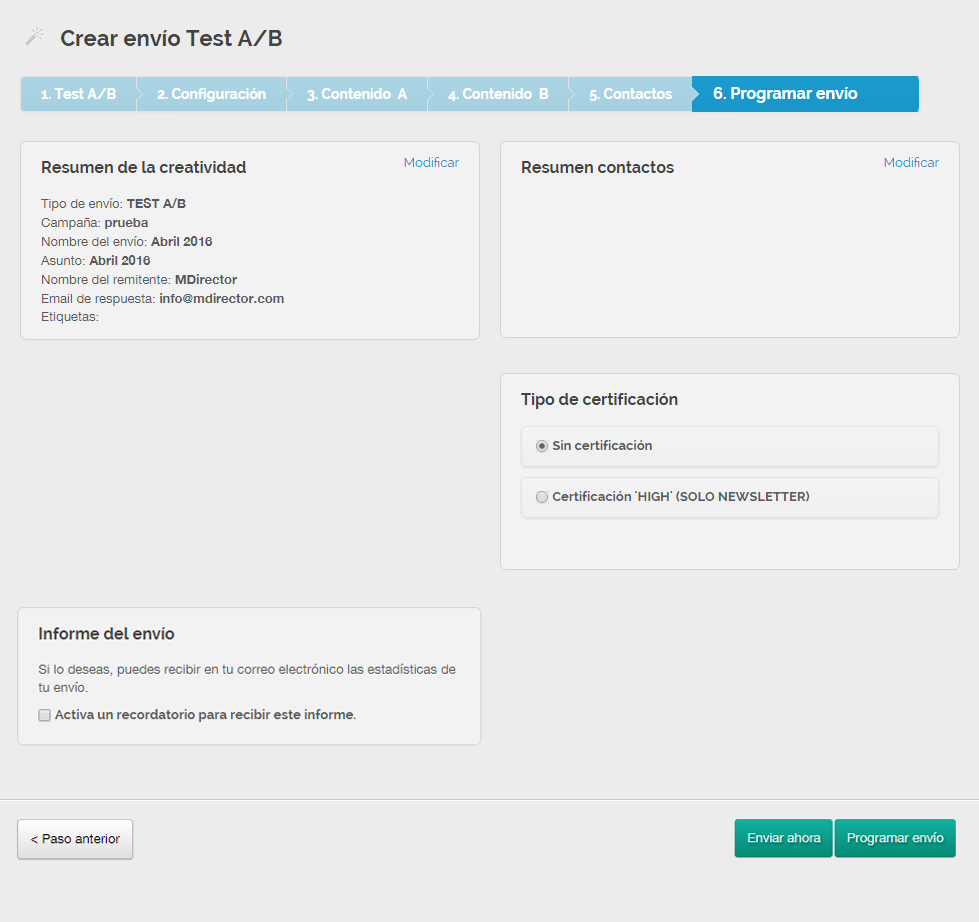Jump to step 4 Contenido B
The width and height of the screenshot is (979, 922).
[497, 94]
